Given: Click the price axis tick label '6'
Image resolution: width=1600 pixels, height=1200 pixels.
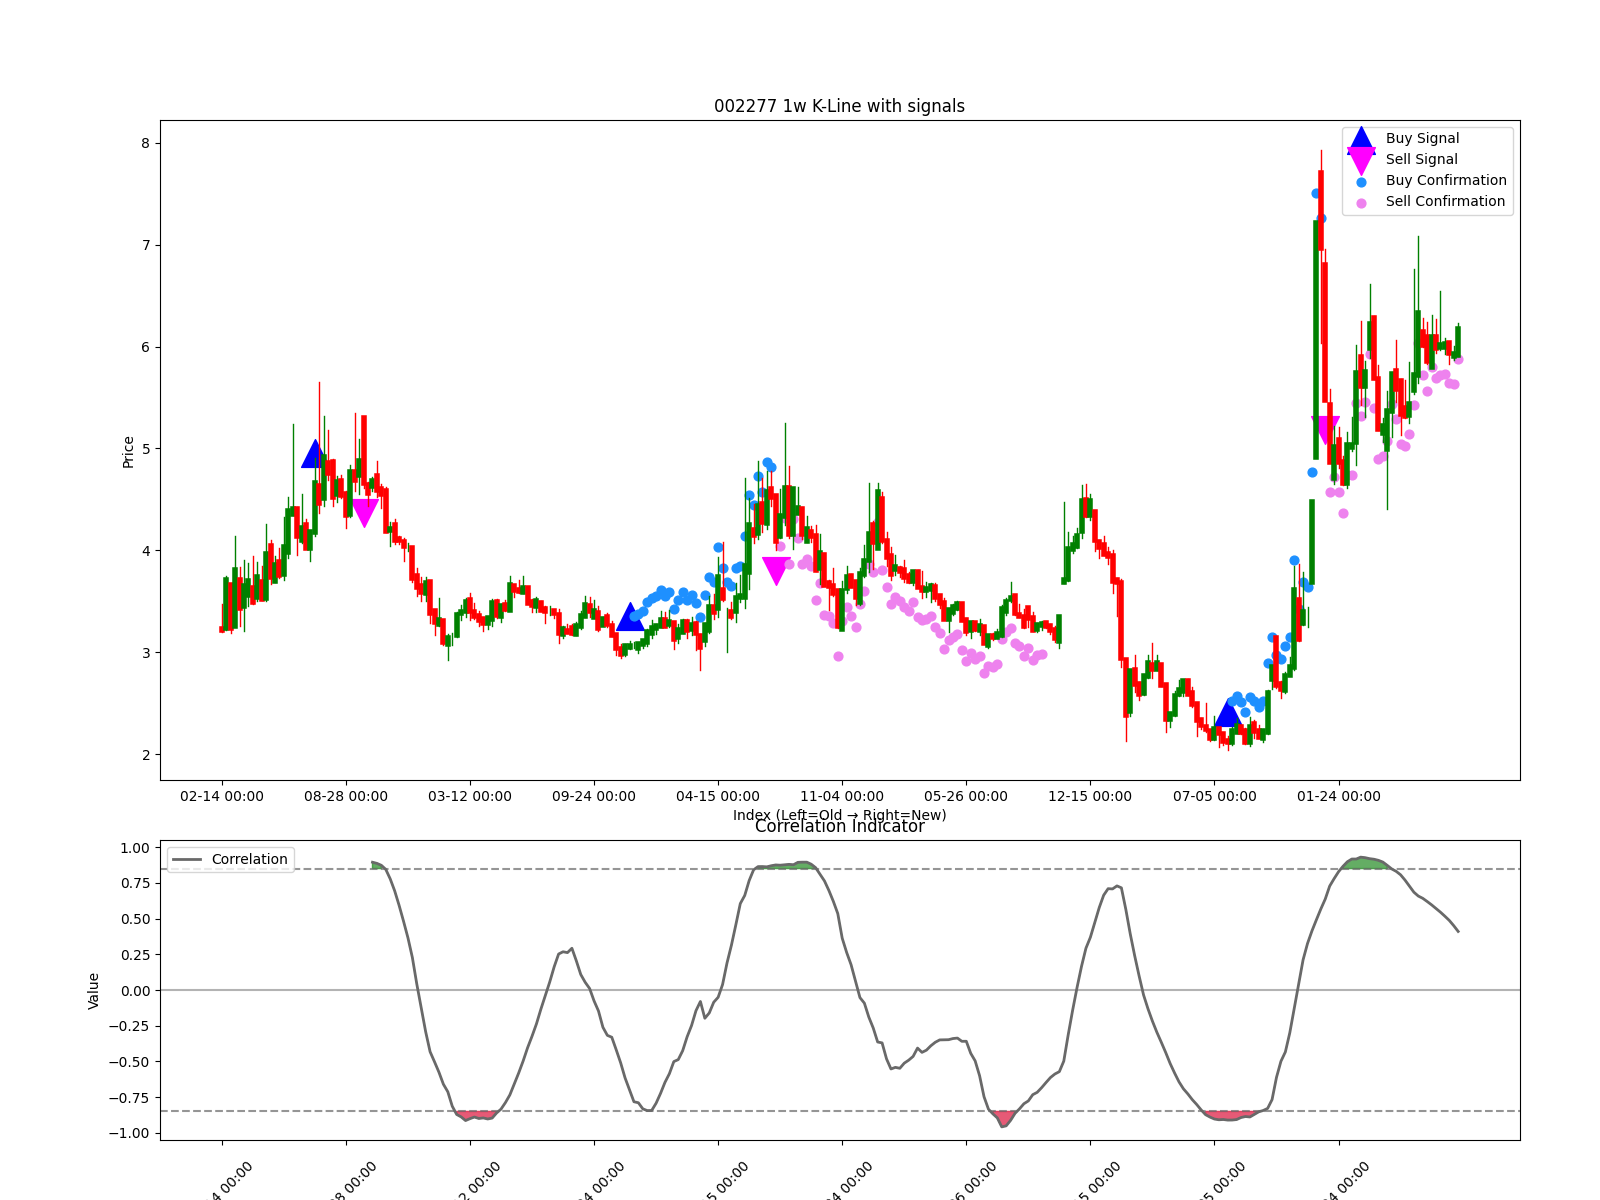Looking at the screenshot, I should (145, 347).
